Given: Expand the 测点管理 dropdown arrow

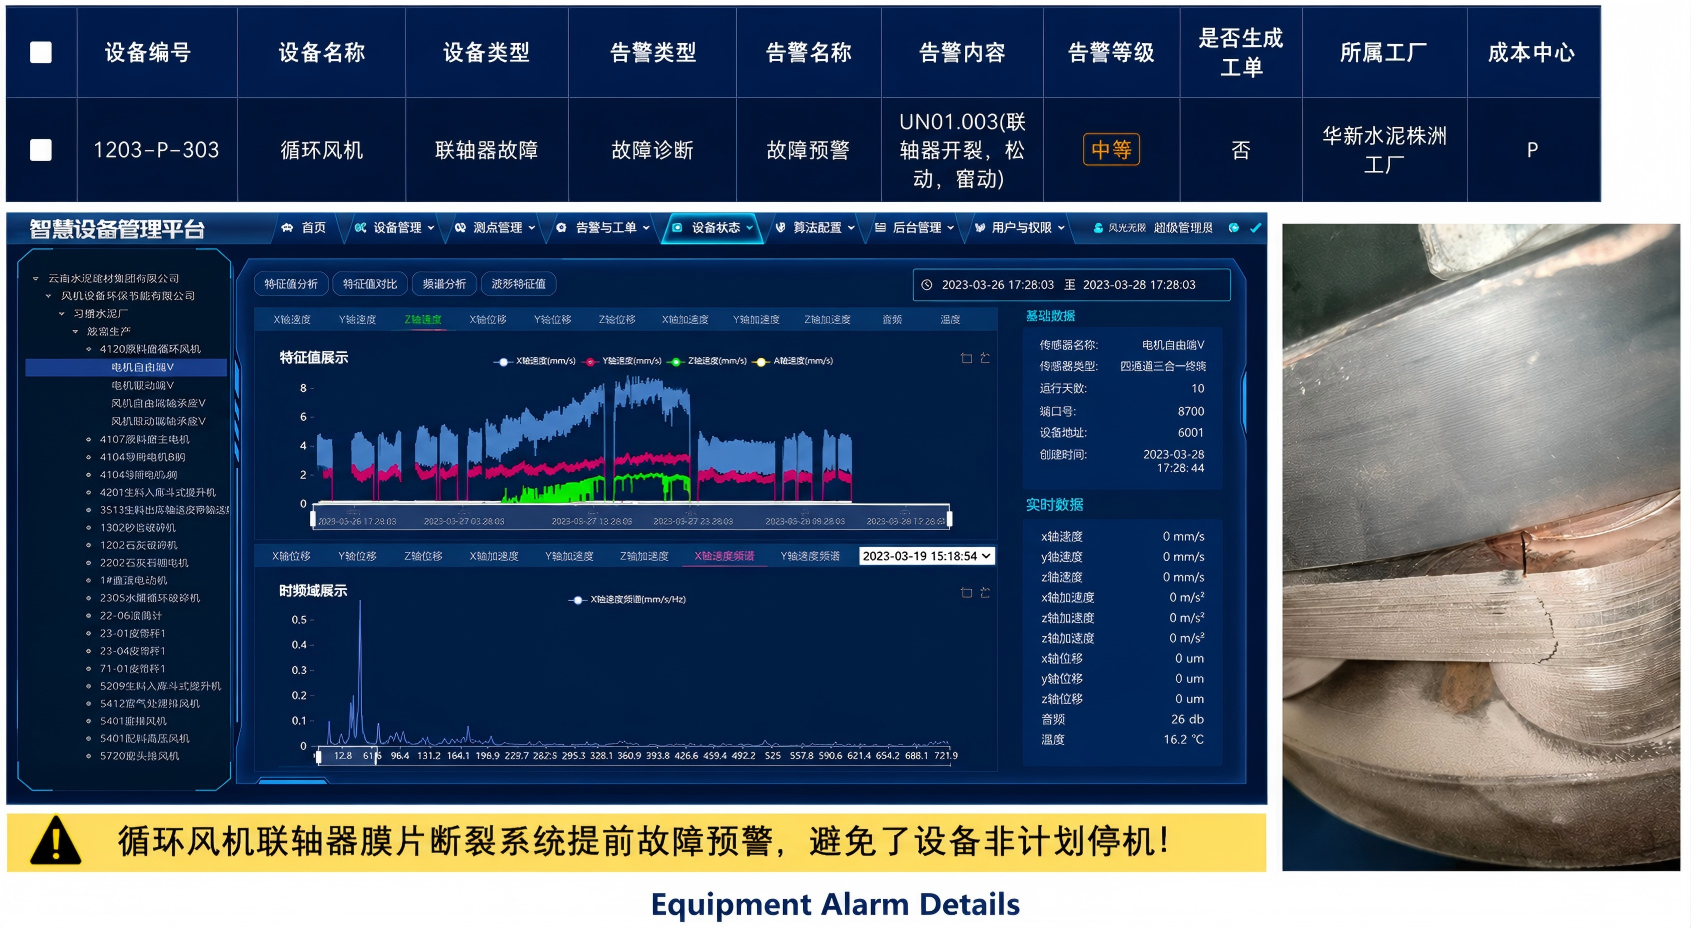Looking at the screenshot, I should (532, 228).
